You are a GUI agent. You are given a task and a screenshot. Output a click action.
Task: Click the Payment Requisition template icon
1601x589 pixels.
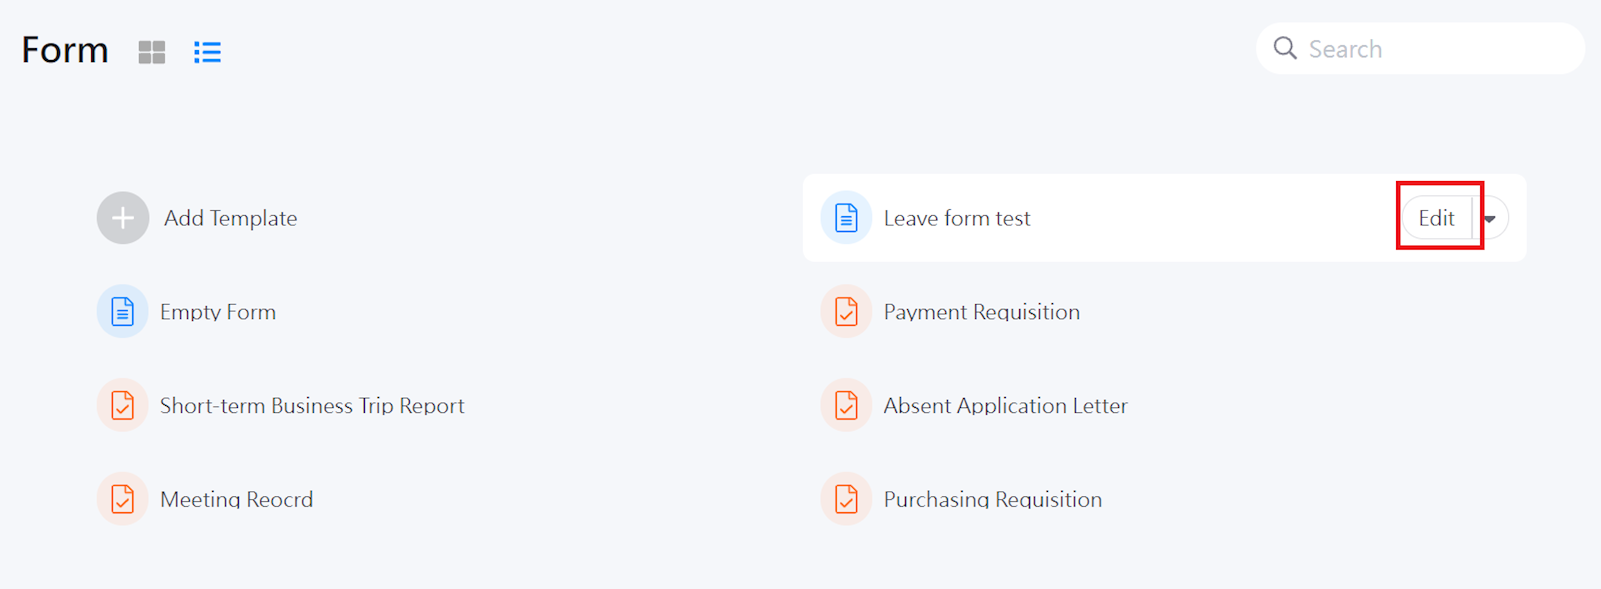[x=846, y=312]
